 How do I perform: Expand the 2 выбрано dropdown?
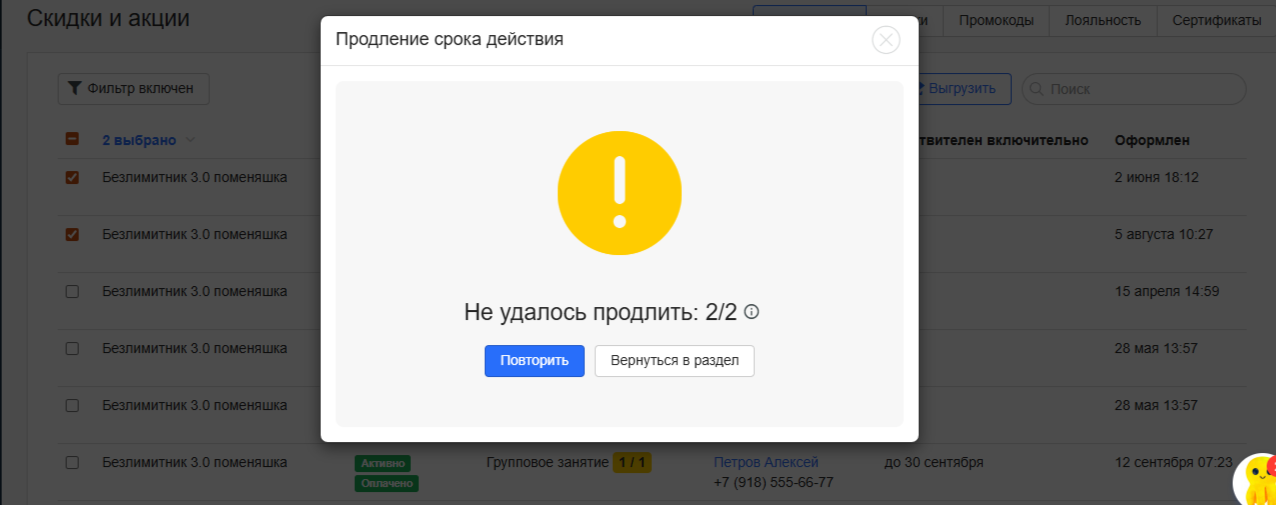[148, 140]
